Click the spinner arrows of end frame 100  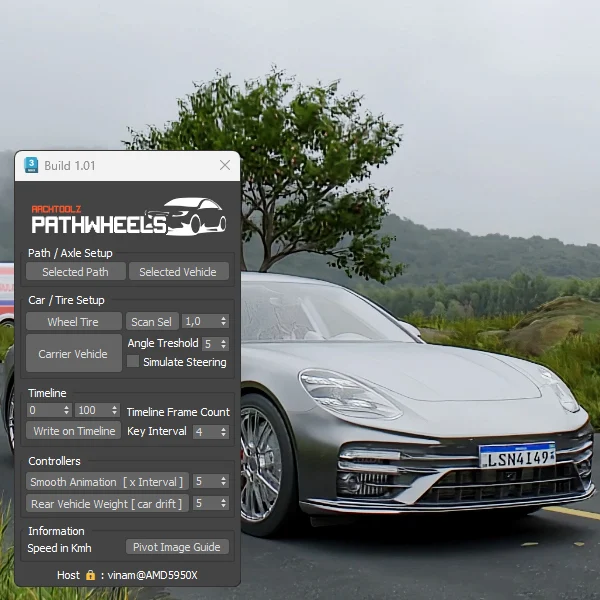(115, 410)
